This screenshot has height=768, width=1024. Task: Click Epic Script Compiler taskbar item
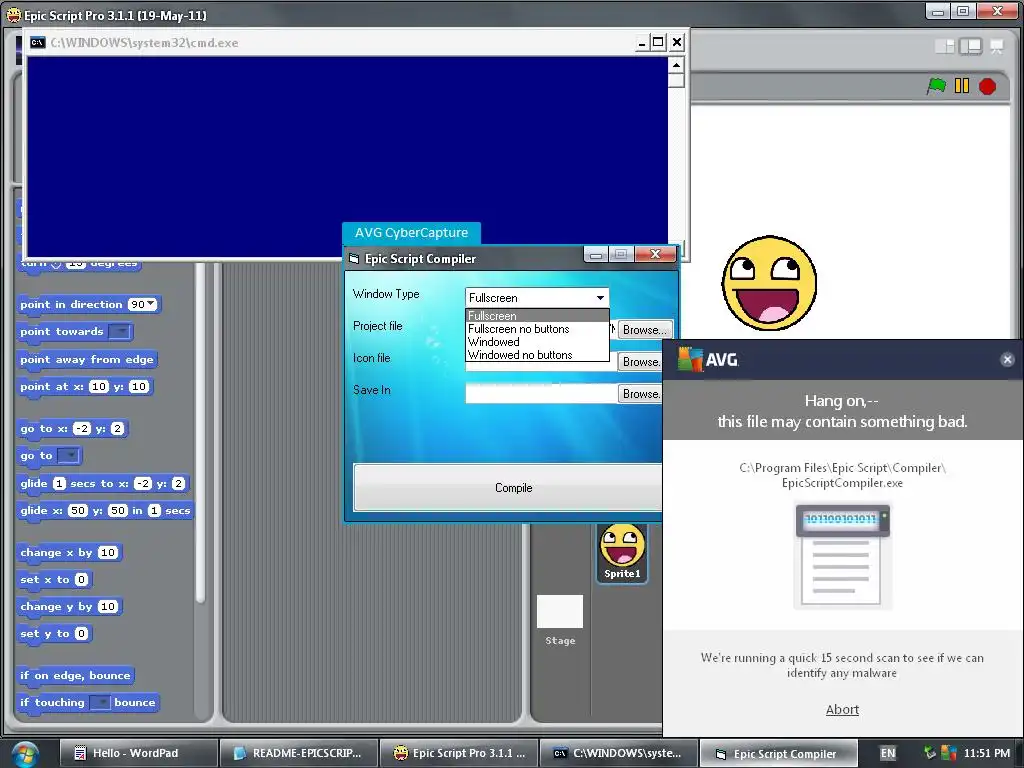pos(778,753)
